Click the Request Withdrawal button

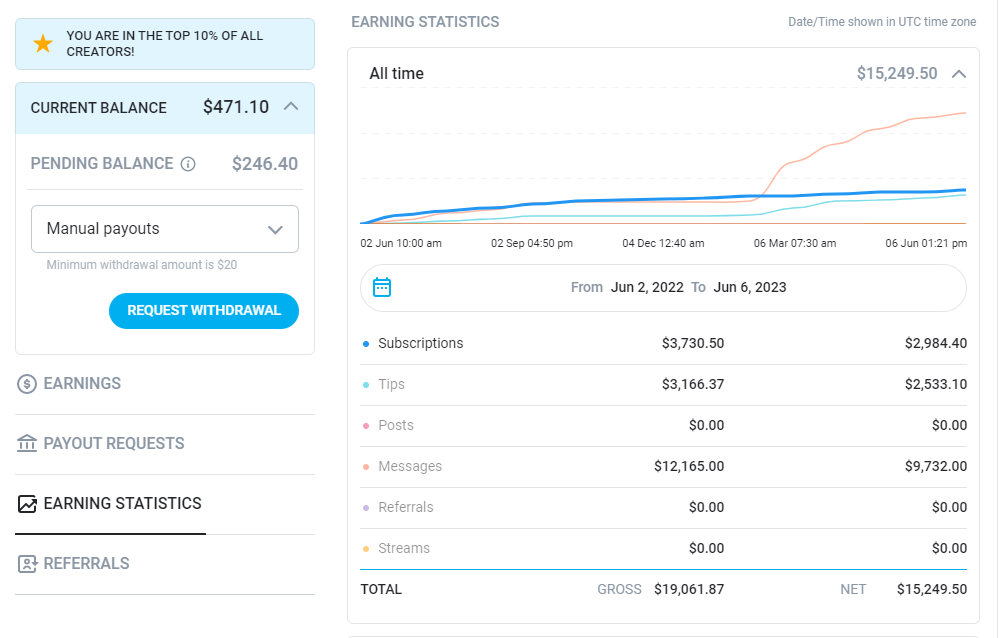tap(204, 311)
